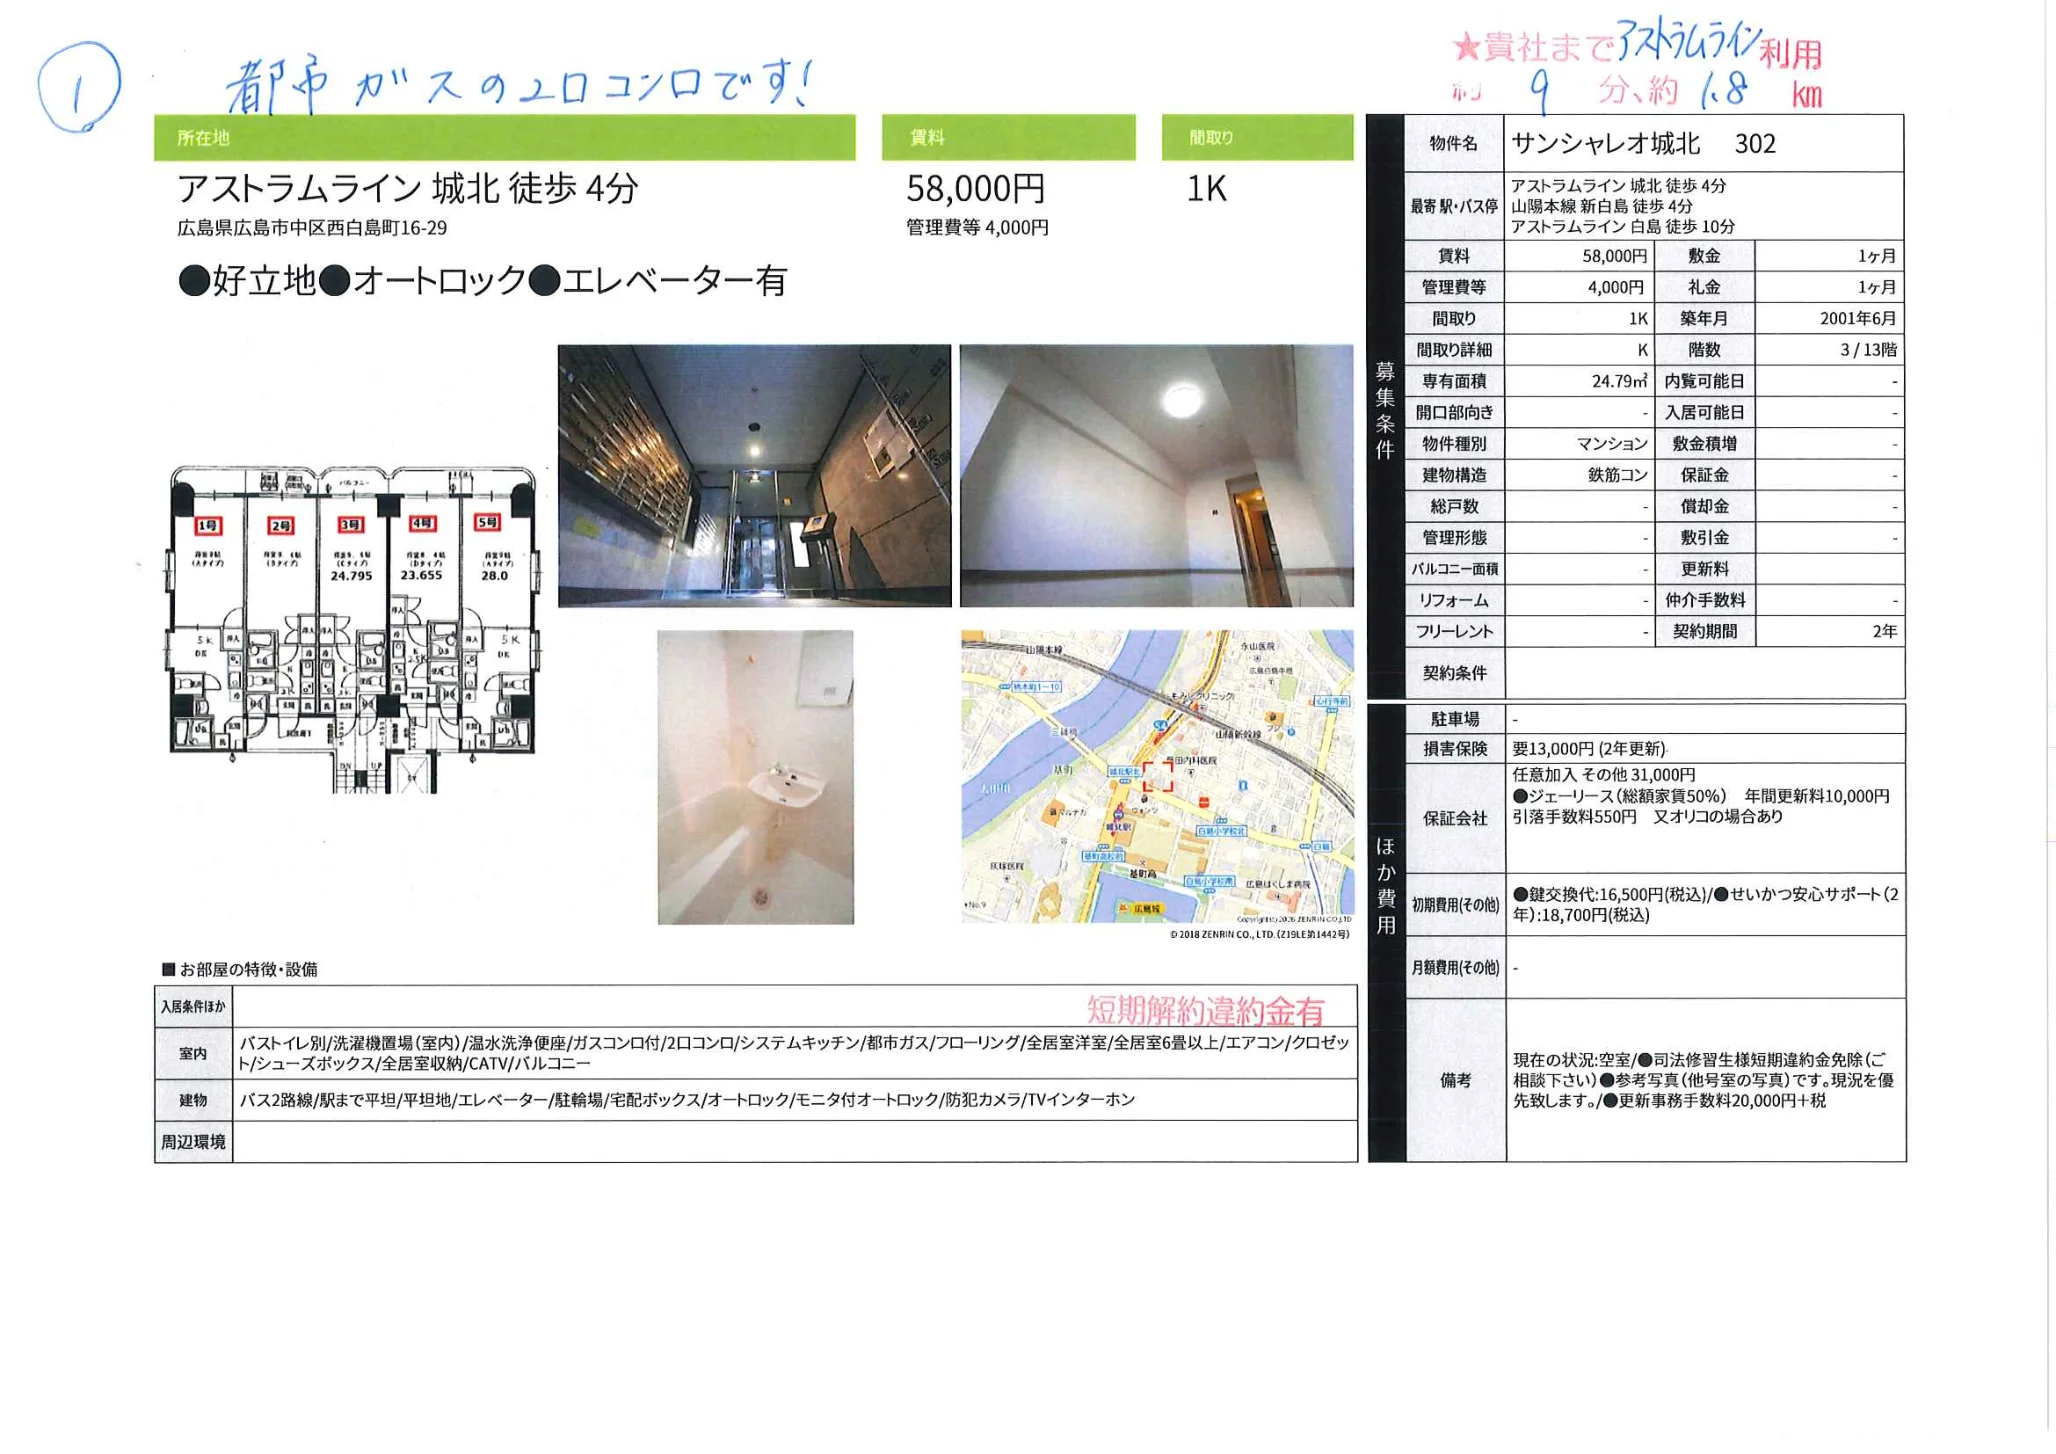This screenshot has width=2056, height=1454.
Task: Click the ●オートロック feature bullet
Action: point(430,283)
